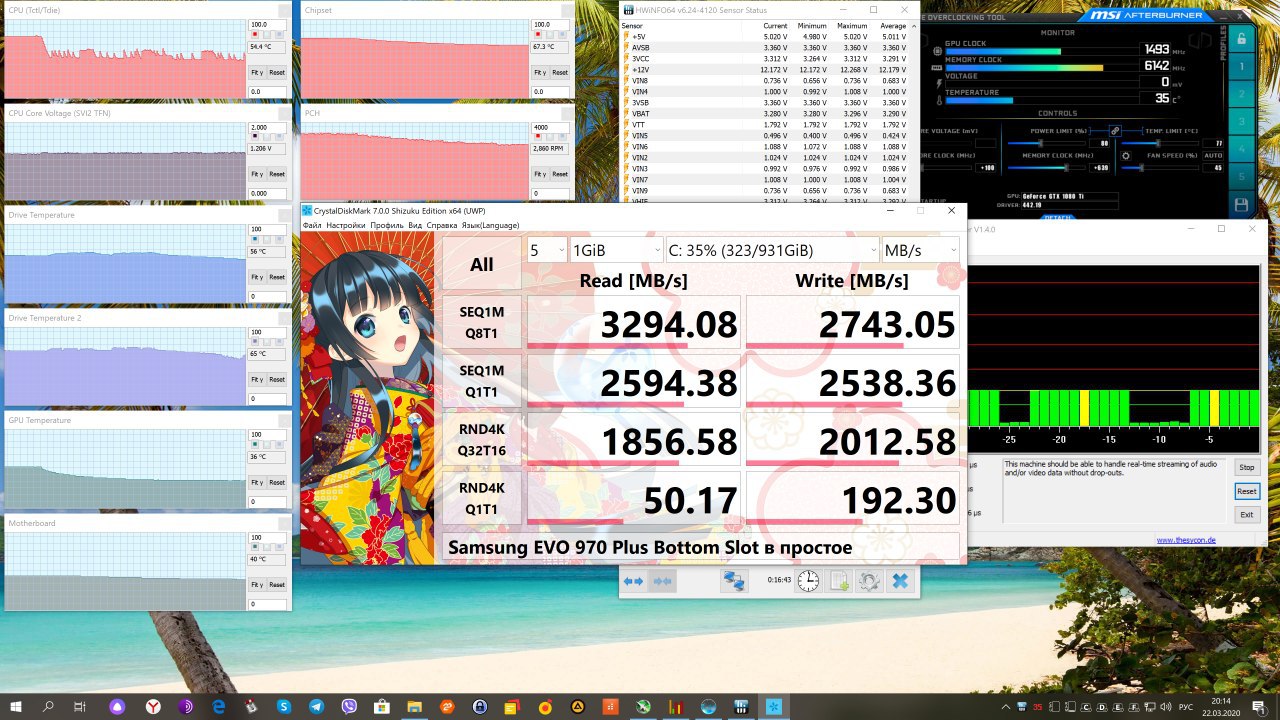Click Afterburner profile lock icon

[x=1241, y=40]
